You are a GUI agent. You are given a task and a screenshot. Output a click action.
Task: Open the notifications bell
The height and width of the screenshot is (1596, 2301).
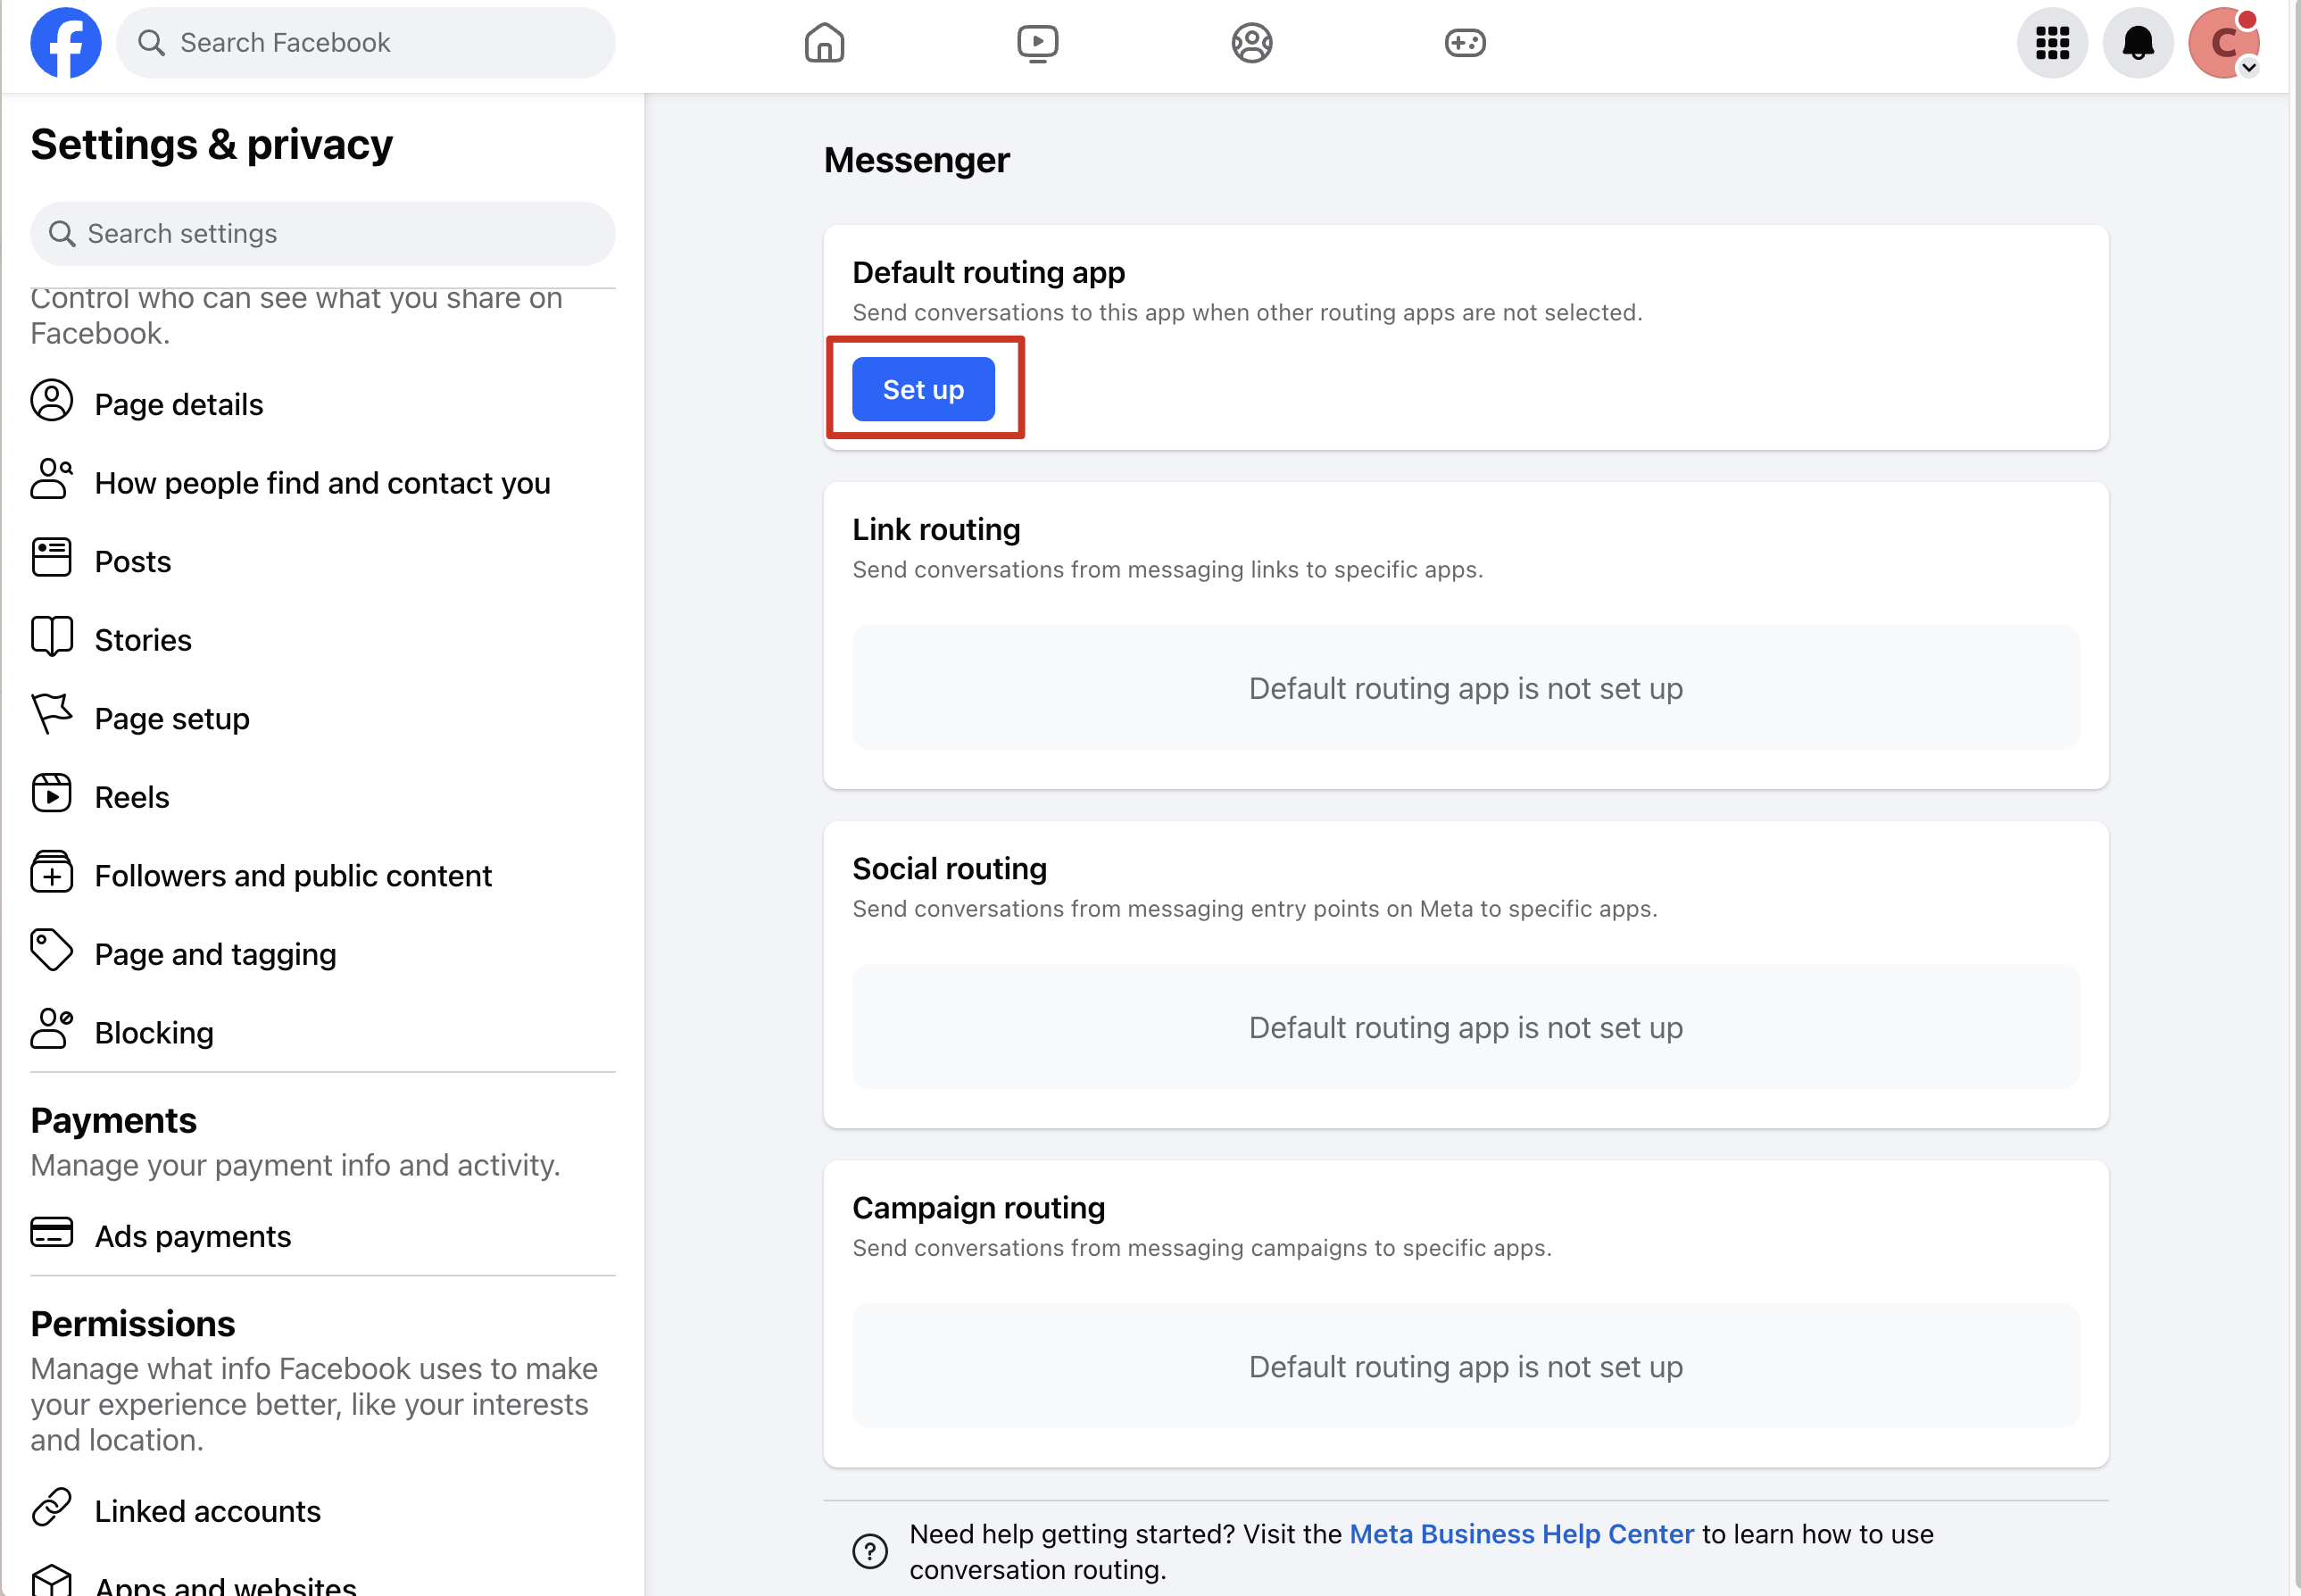[2138, 43]
